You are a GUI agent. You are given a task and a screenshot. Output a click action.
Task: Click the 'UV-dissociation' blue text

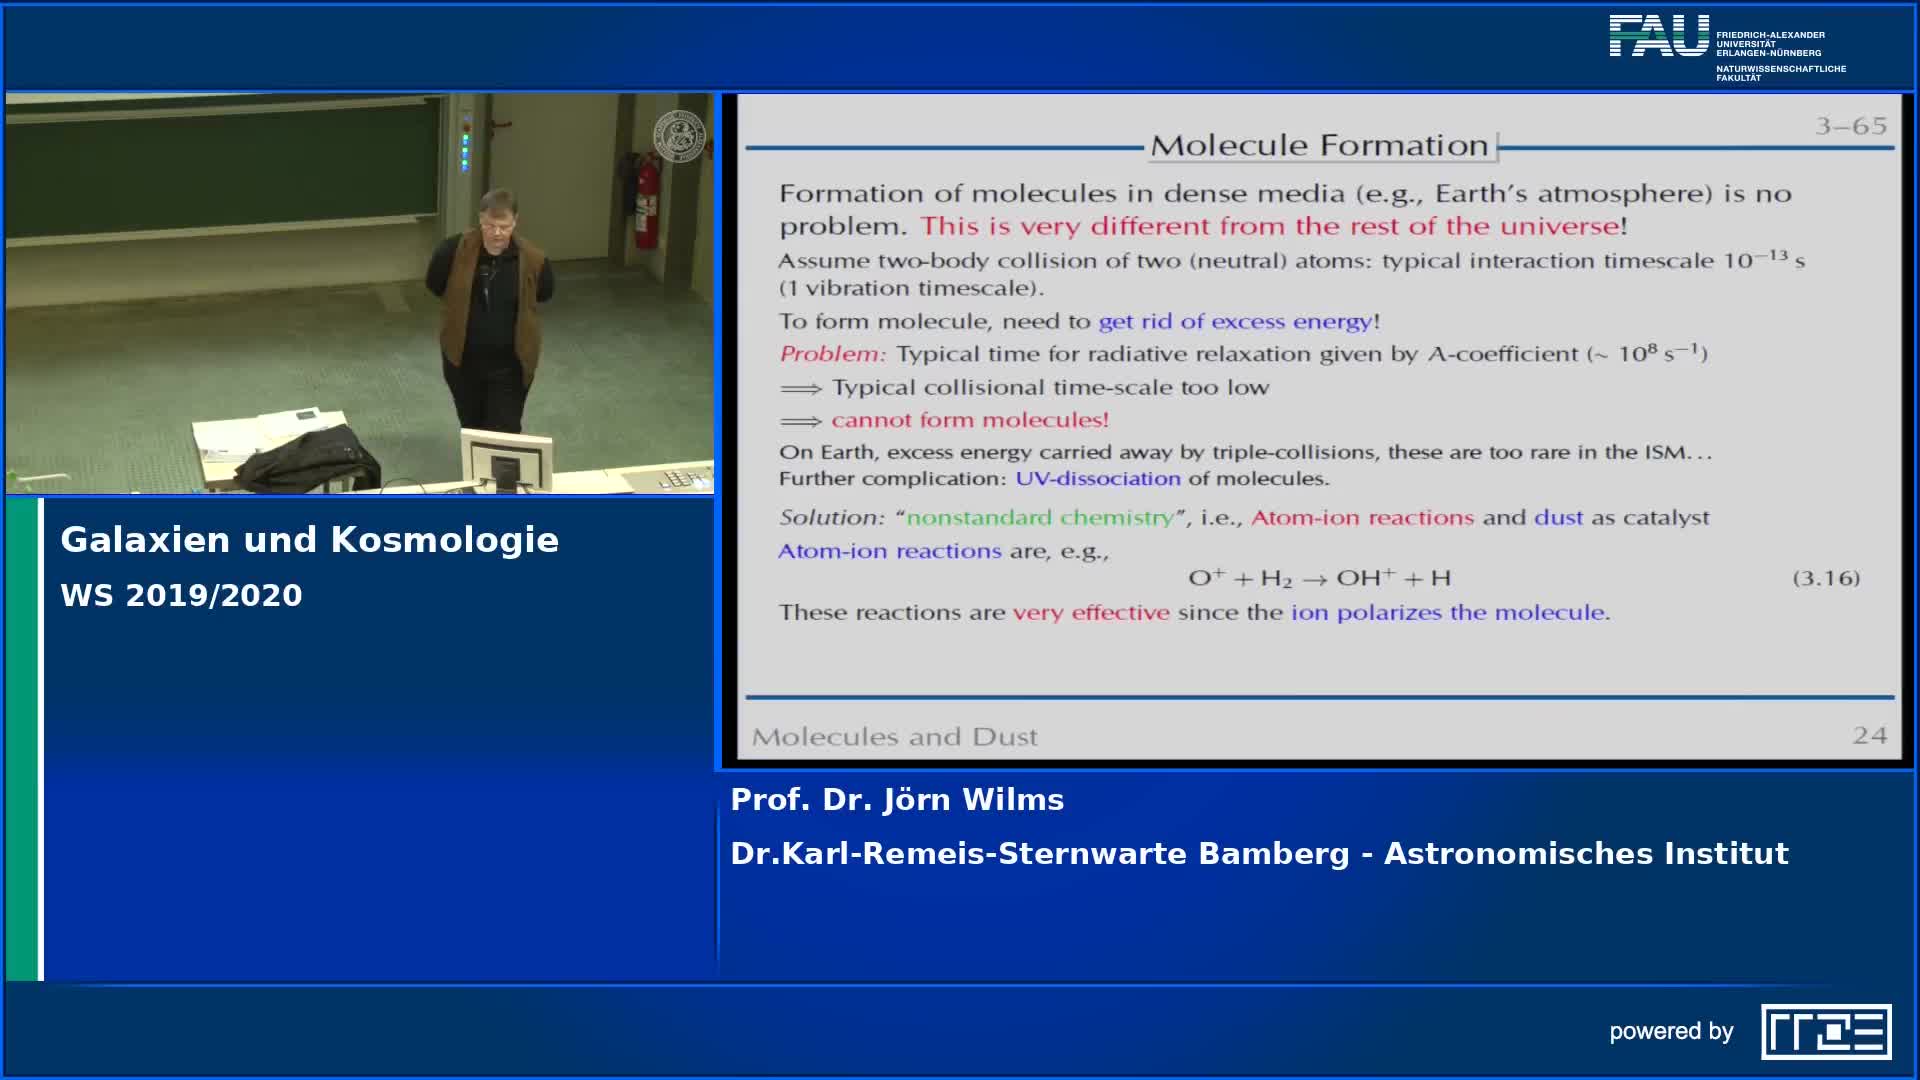tap(1097, 479)
